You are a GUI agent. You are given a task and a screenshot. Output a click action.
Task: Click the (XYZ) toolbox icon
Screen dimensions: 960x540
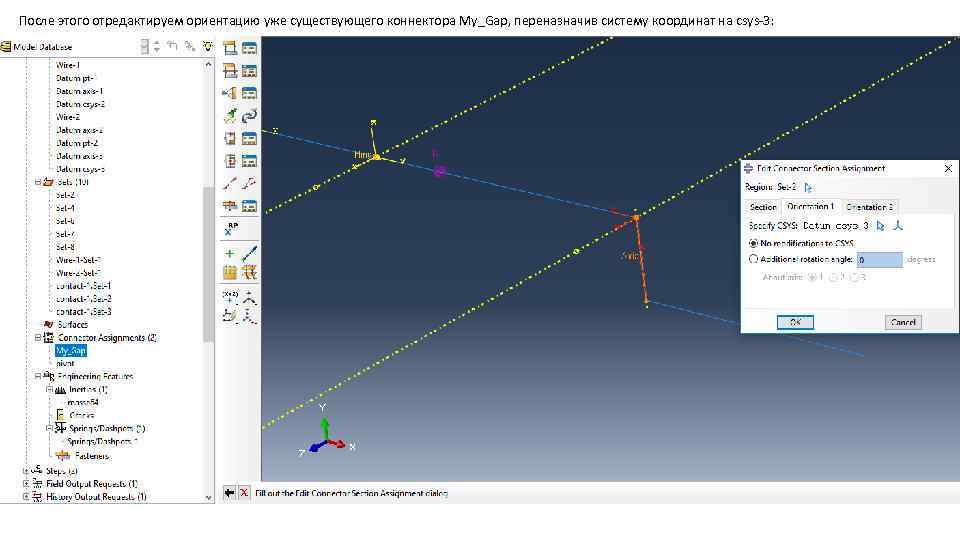pyautogui.click(x=230, y=298)
